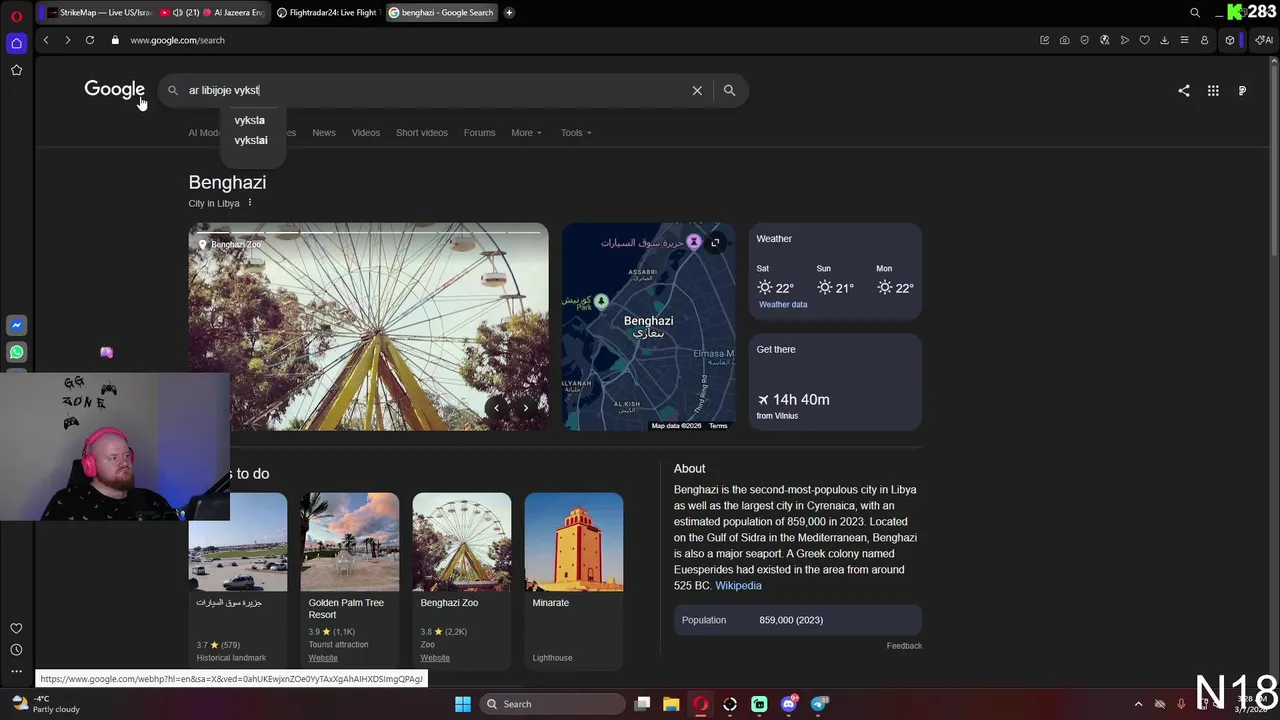Click the Windows taskbar Search box
The height and width of the screenshot is (720, 1280).
tap(550, 704)
